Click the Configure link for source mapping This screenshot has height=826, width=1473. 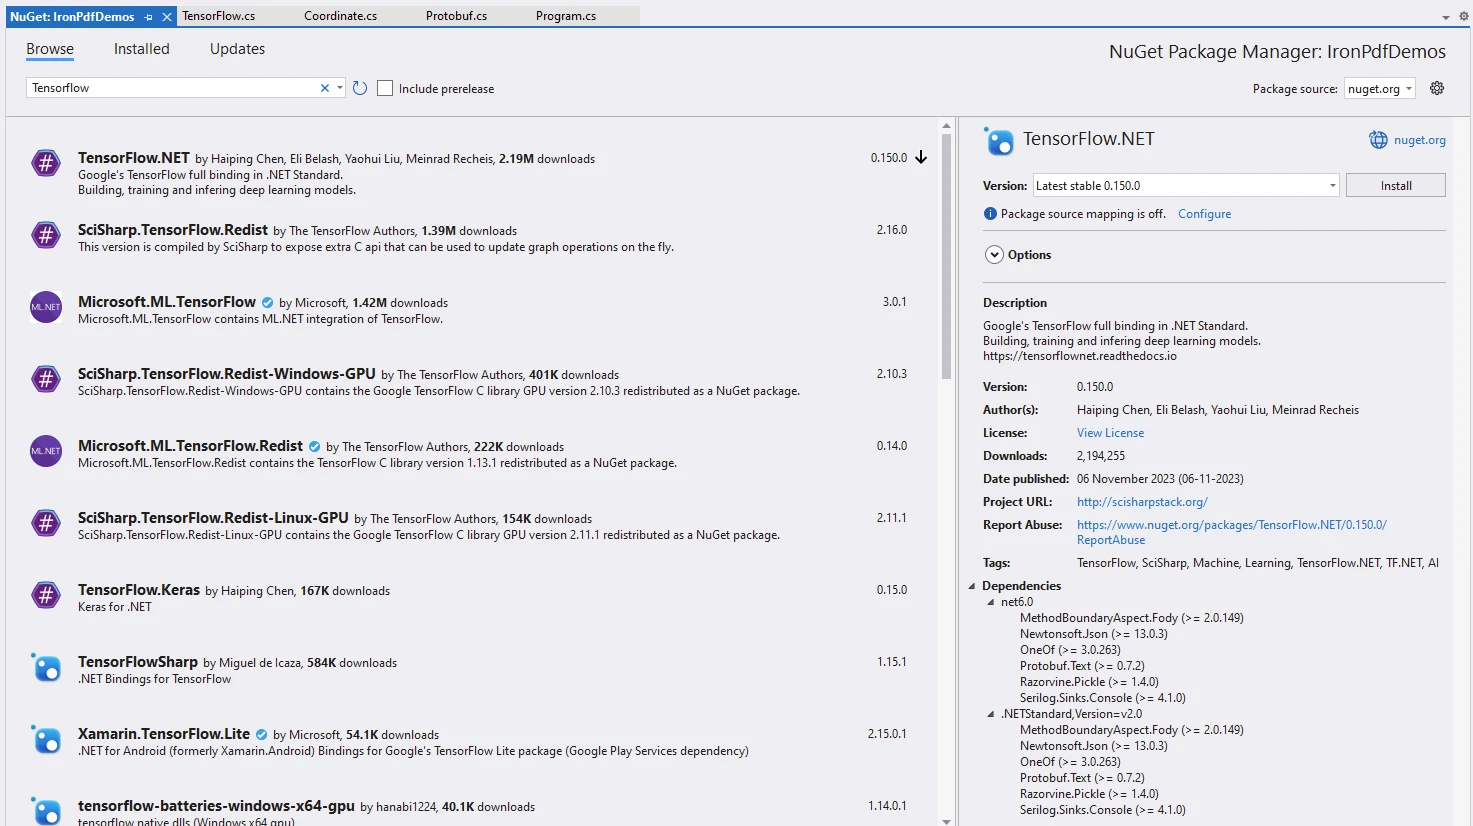(1204, 214)
